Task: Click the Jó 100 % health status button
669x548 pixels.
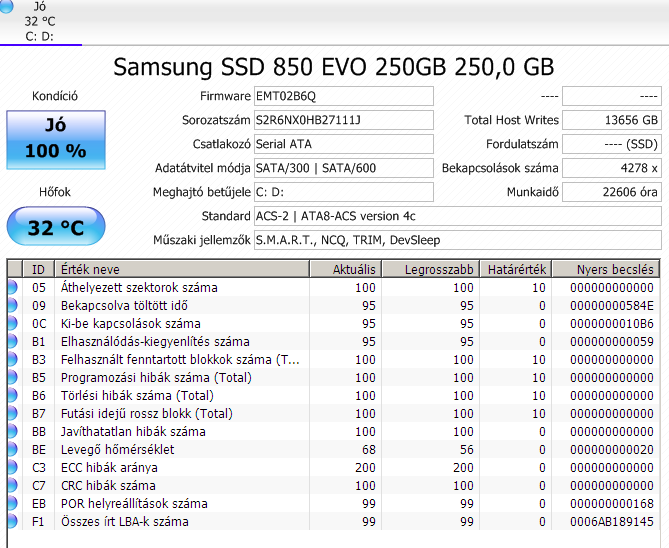Action: click(x=56, y=140)
